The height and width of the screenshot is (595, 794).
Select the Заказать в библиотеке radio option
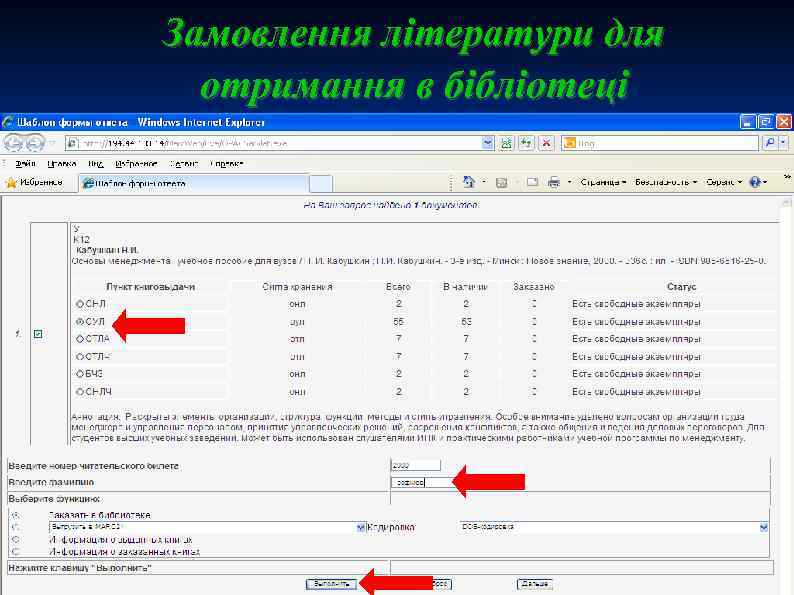click(x=16, y=515)
